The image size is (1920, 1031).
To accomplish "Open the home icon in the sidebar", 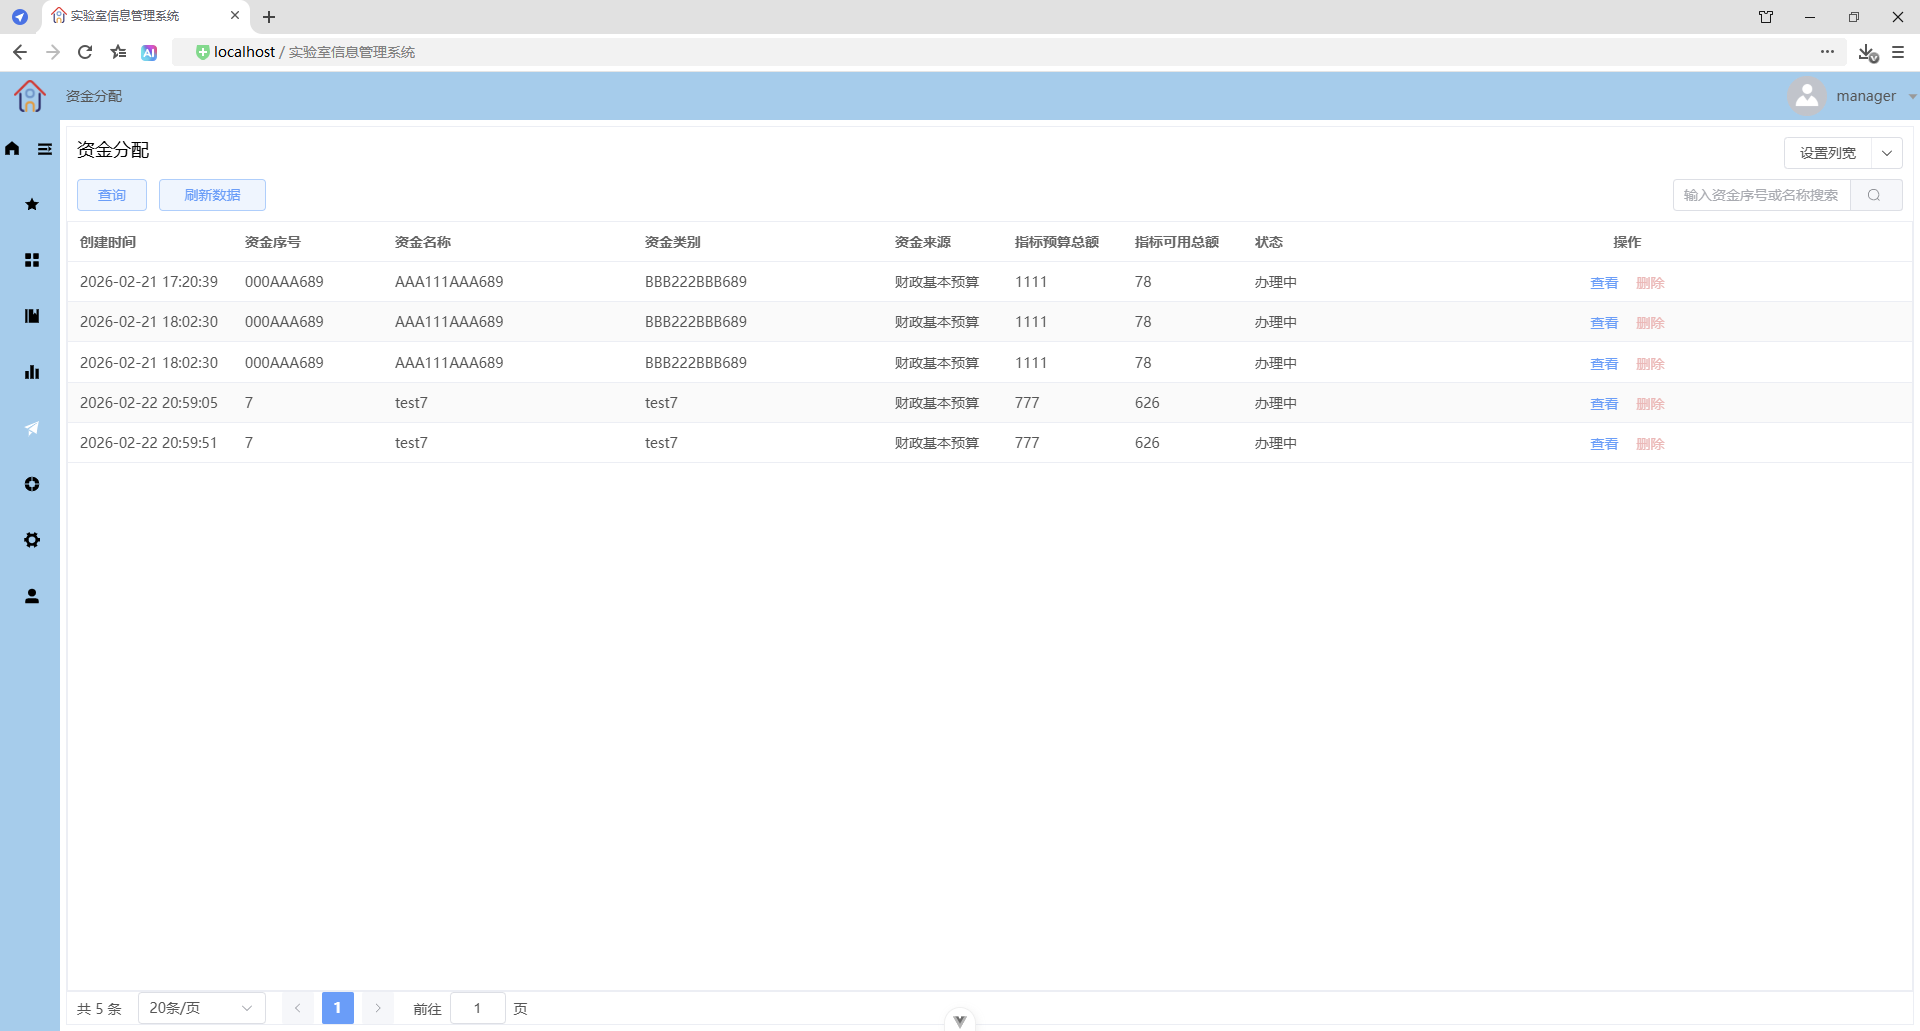I will click(x=12, y=149).
